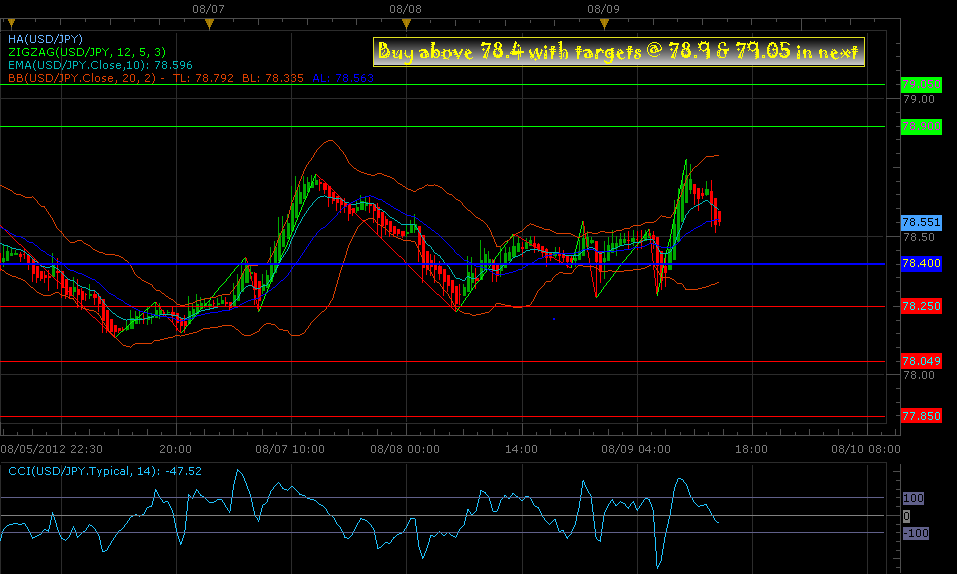957x574 pixels.
Task: Click the AL: 78.563 Bollinger value
Action: pyautogui.click(x=343, y=78)
